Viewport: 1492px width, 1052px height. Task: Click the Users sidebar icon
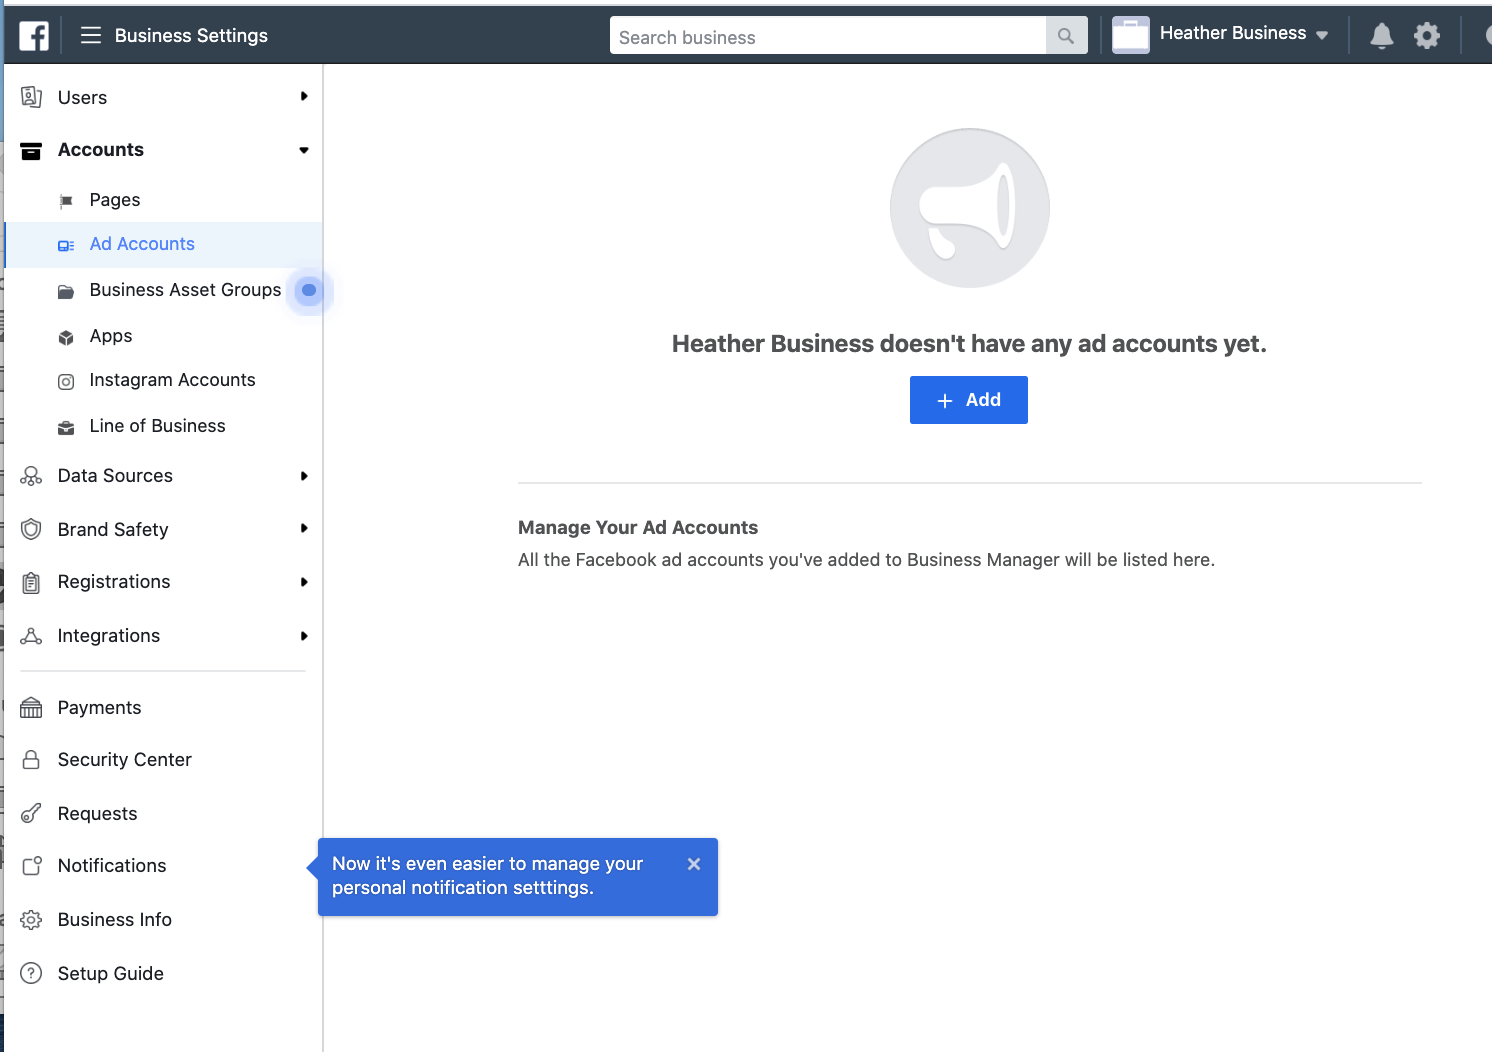[x=31, y=97]
